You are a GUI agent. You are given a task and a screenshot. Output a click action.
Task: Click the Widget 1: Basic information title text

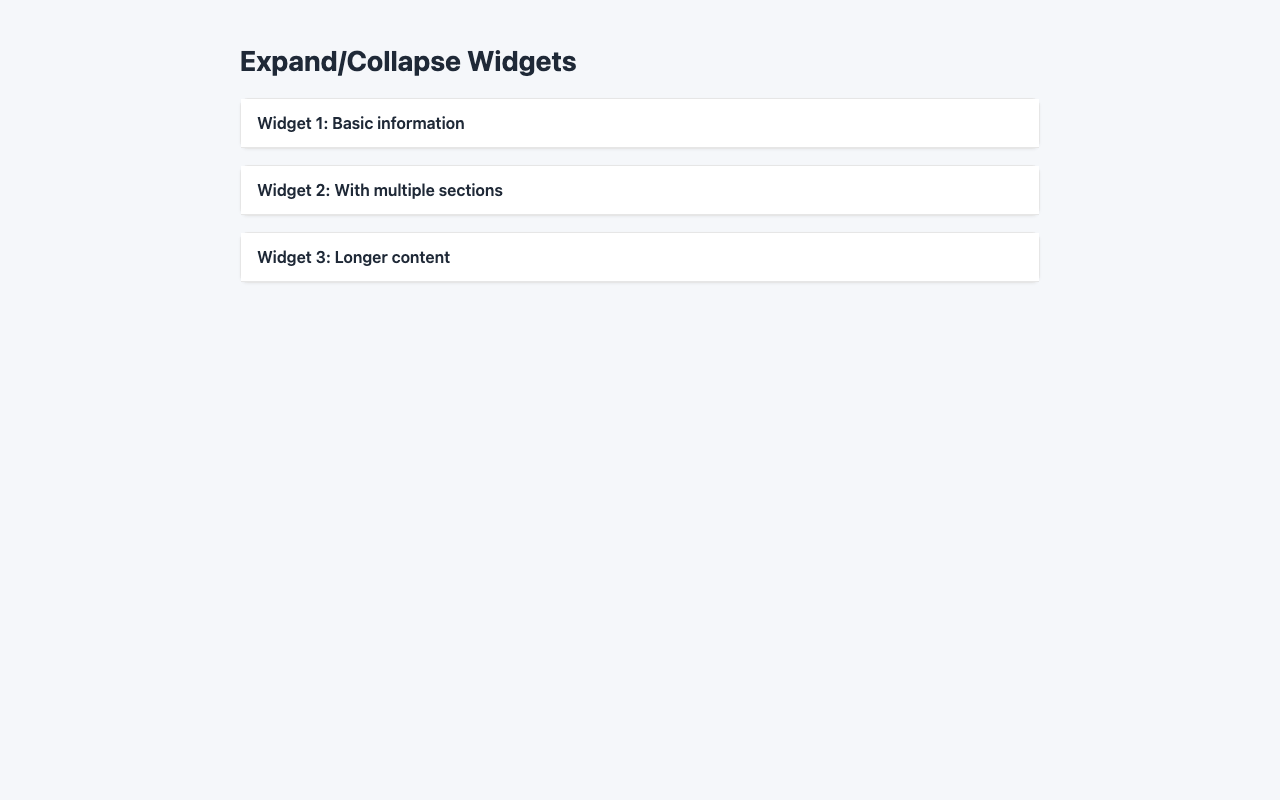[360, 123]
